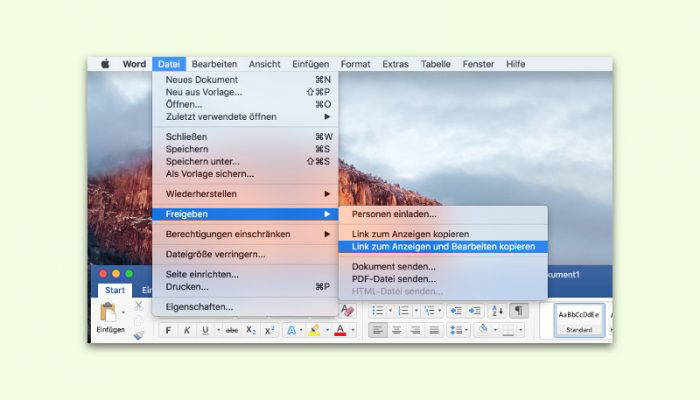Open the Tabelle menu

coord(436,64)
